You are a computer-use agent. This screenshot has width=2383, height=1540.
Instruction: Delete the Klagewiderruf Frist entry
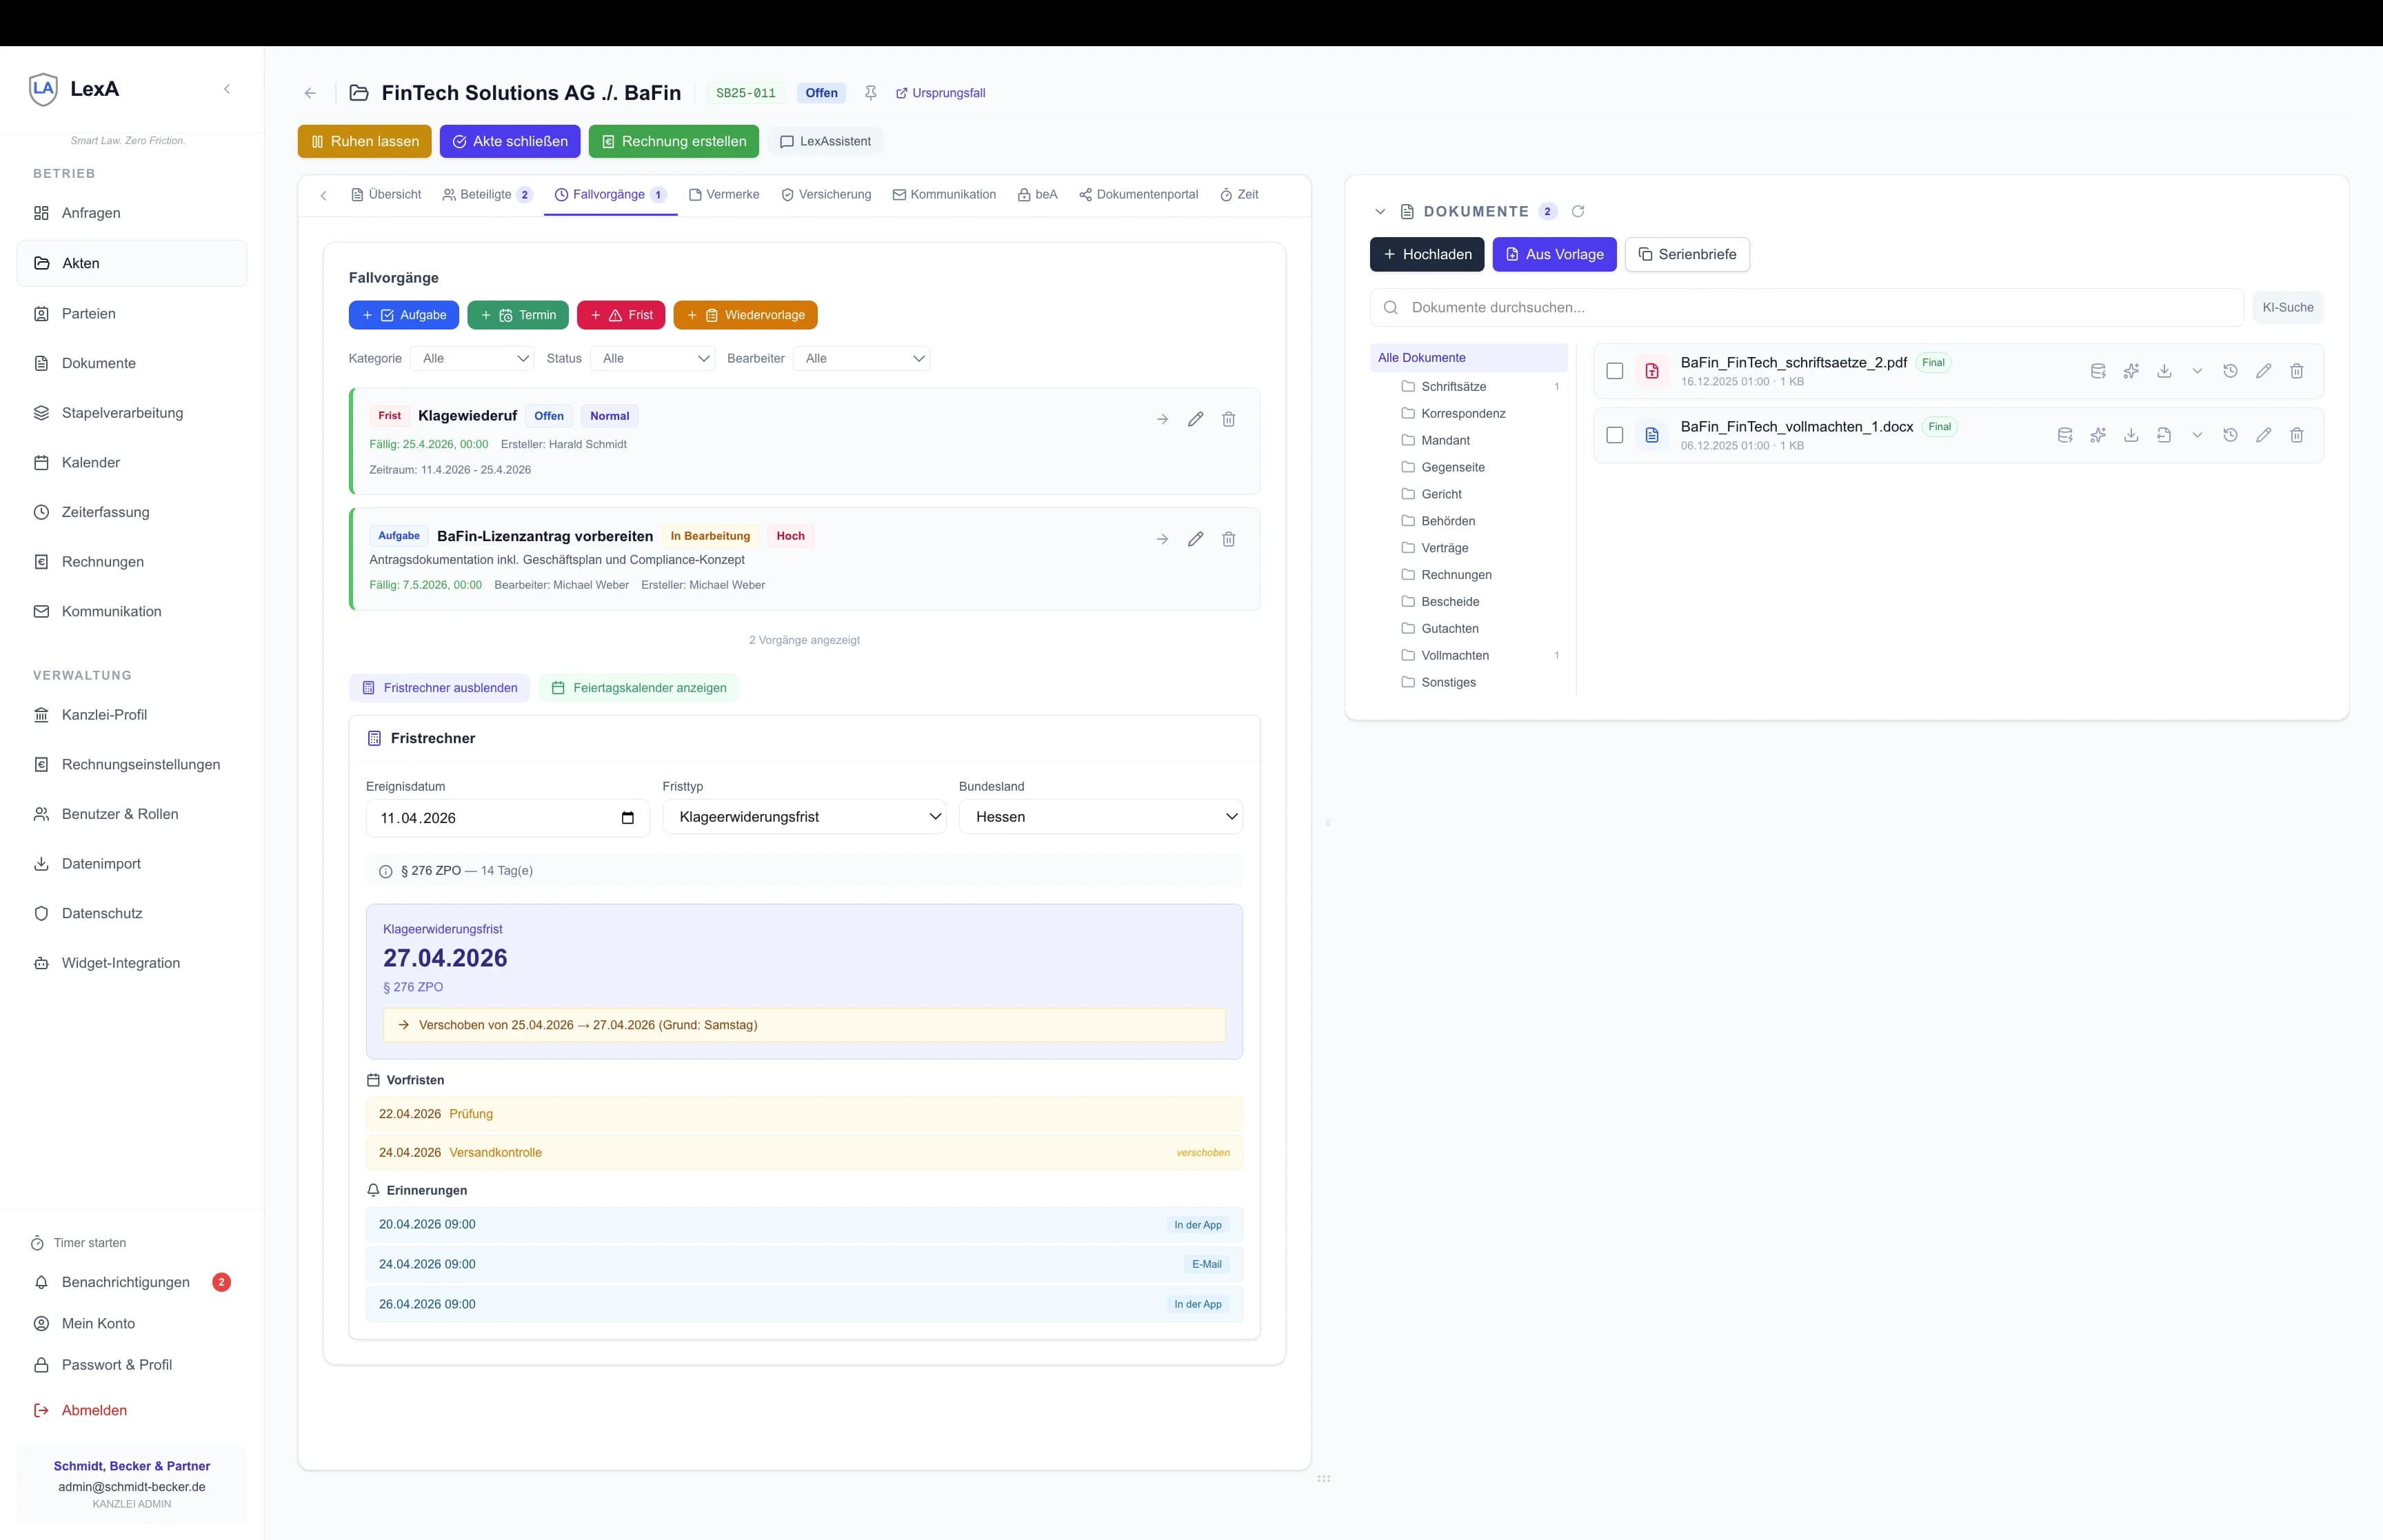(1228, 419)
